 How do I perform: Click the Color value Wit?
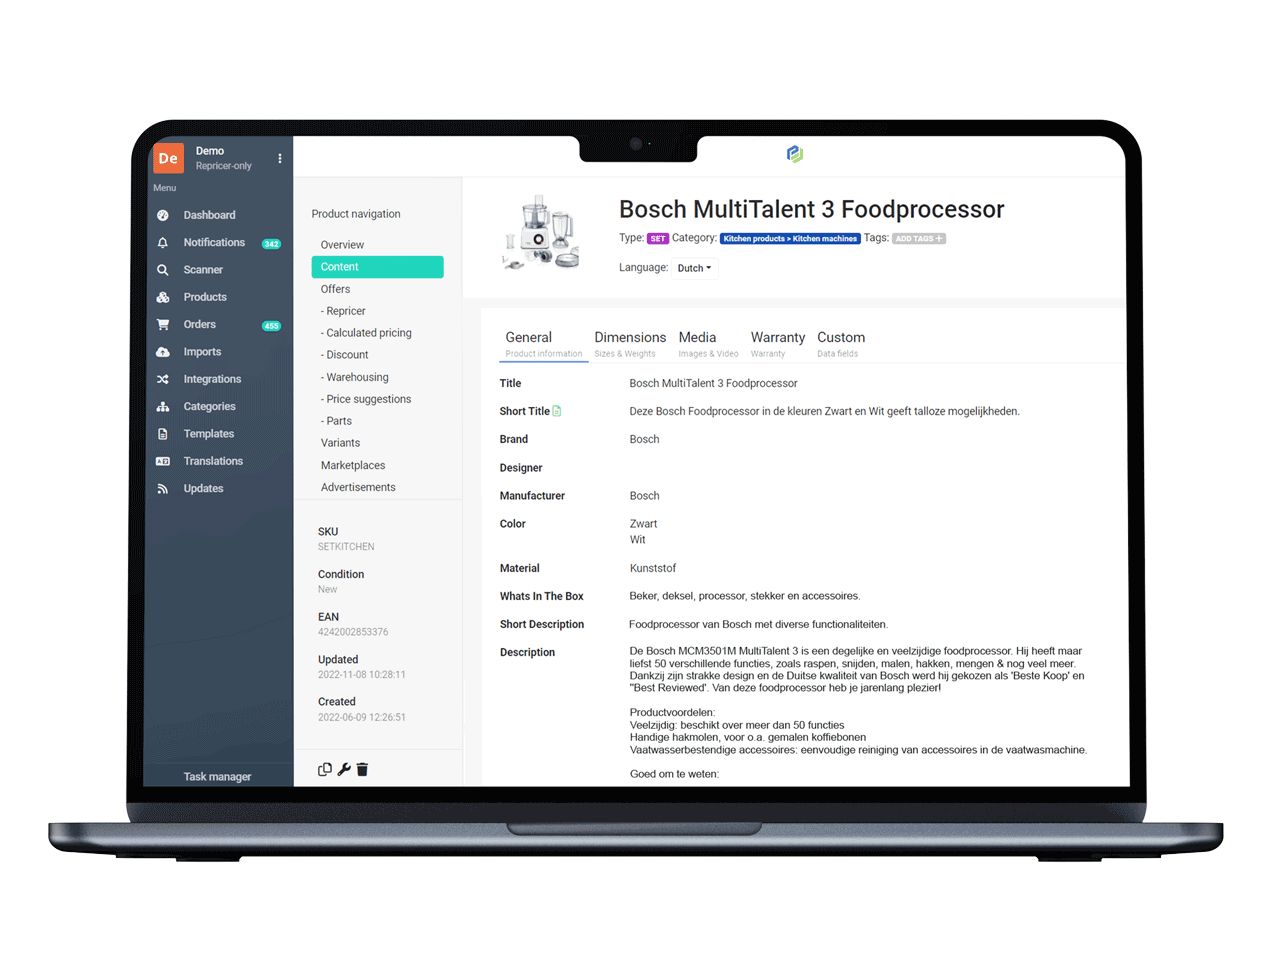[x=637, y=540]
